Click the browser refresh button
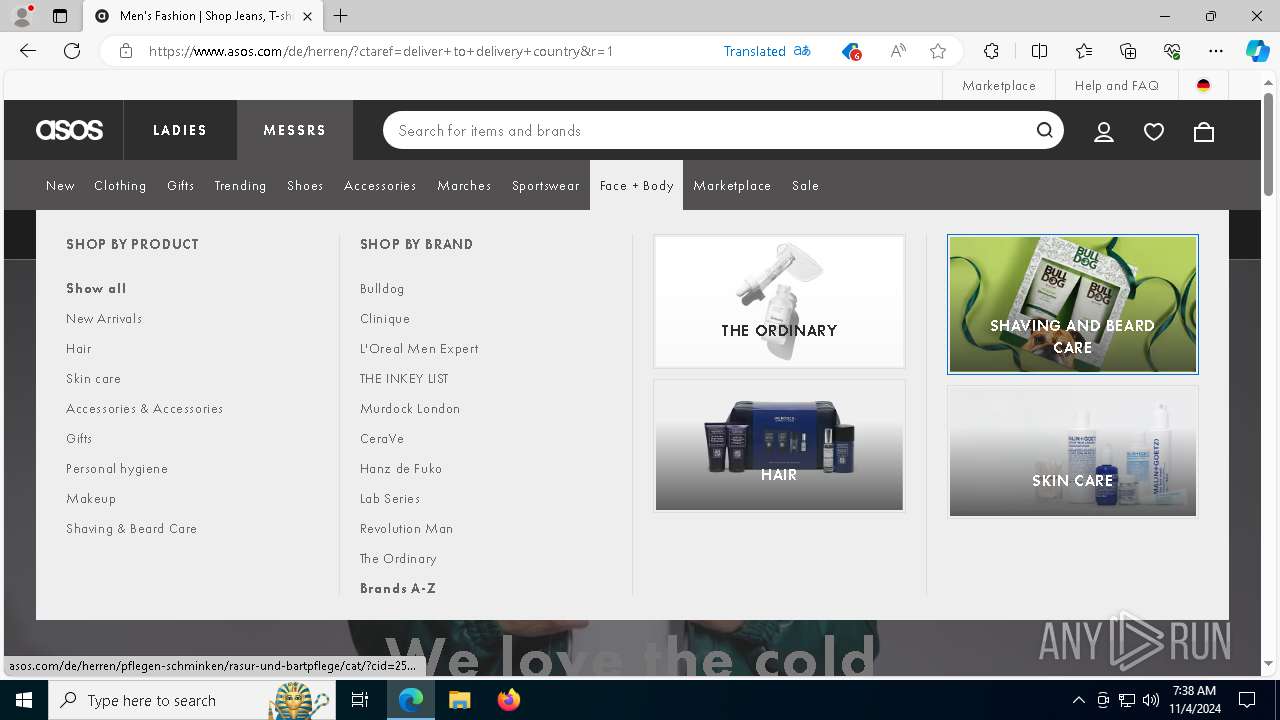Viewport: 1280px width, 720px height. coord(72,51)
